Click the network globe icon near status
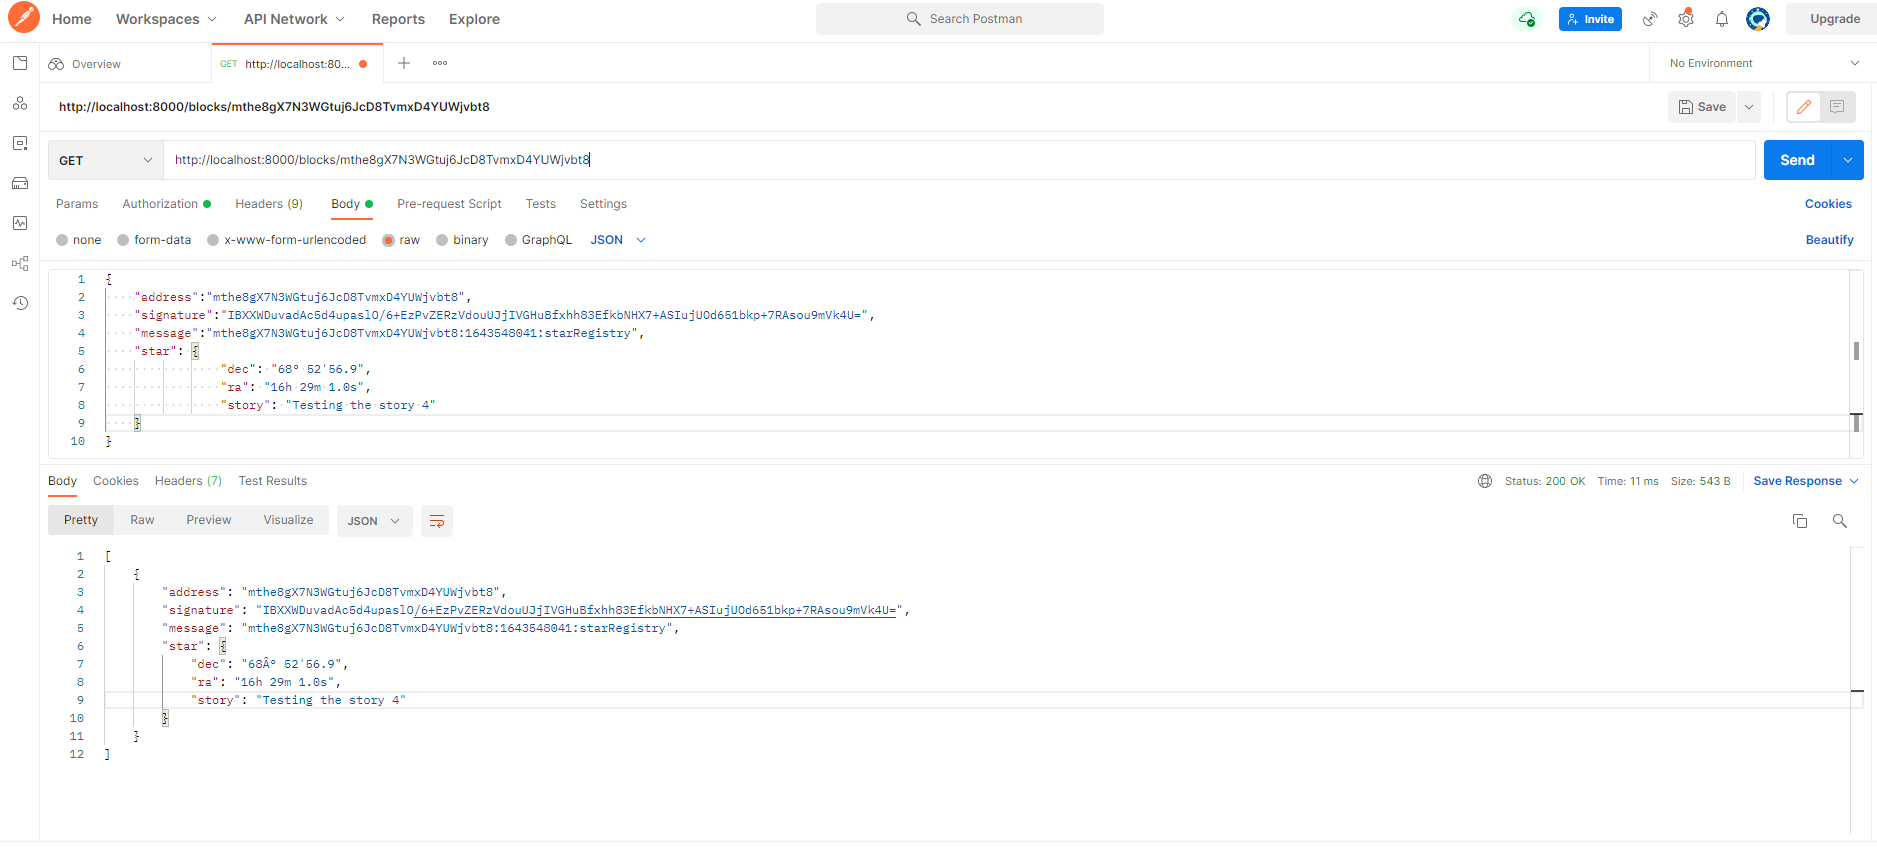Screen dimensions: 1877x847 tap(1485, 481)
